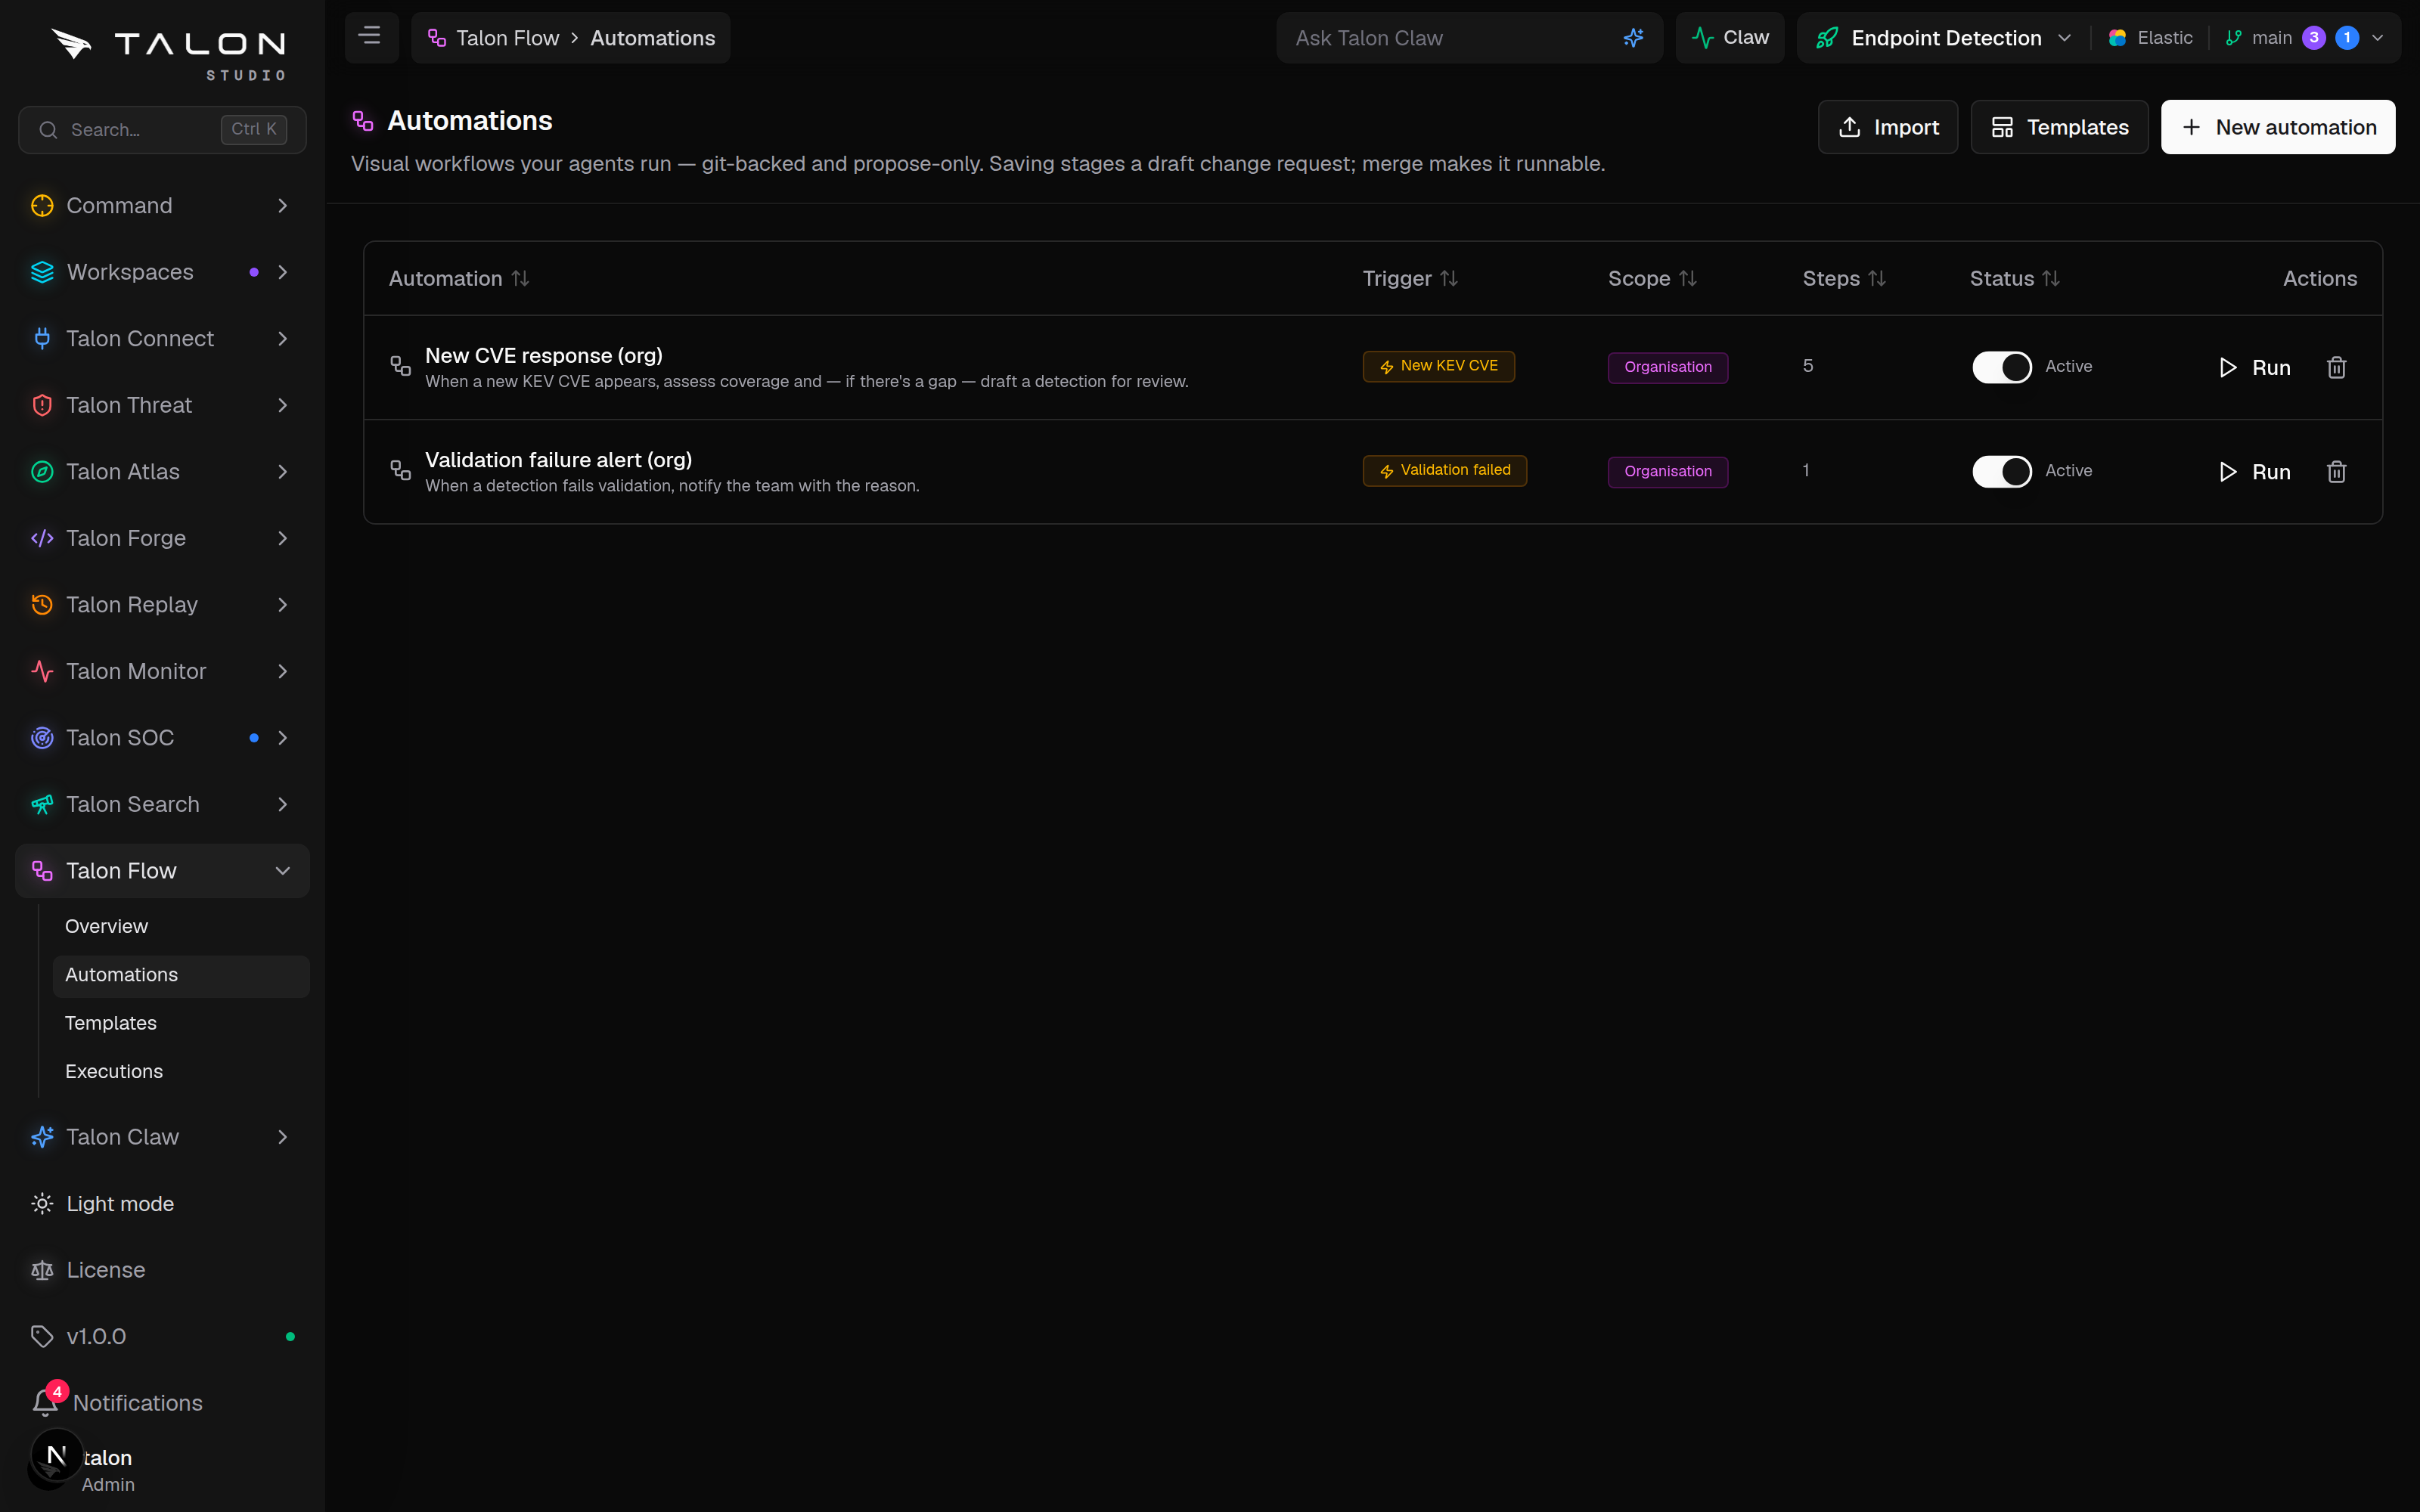
Task: Click the sidebar Search field
Action: (162, 130)
